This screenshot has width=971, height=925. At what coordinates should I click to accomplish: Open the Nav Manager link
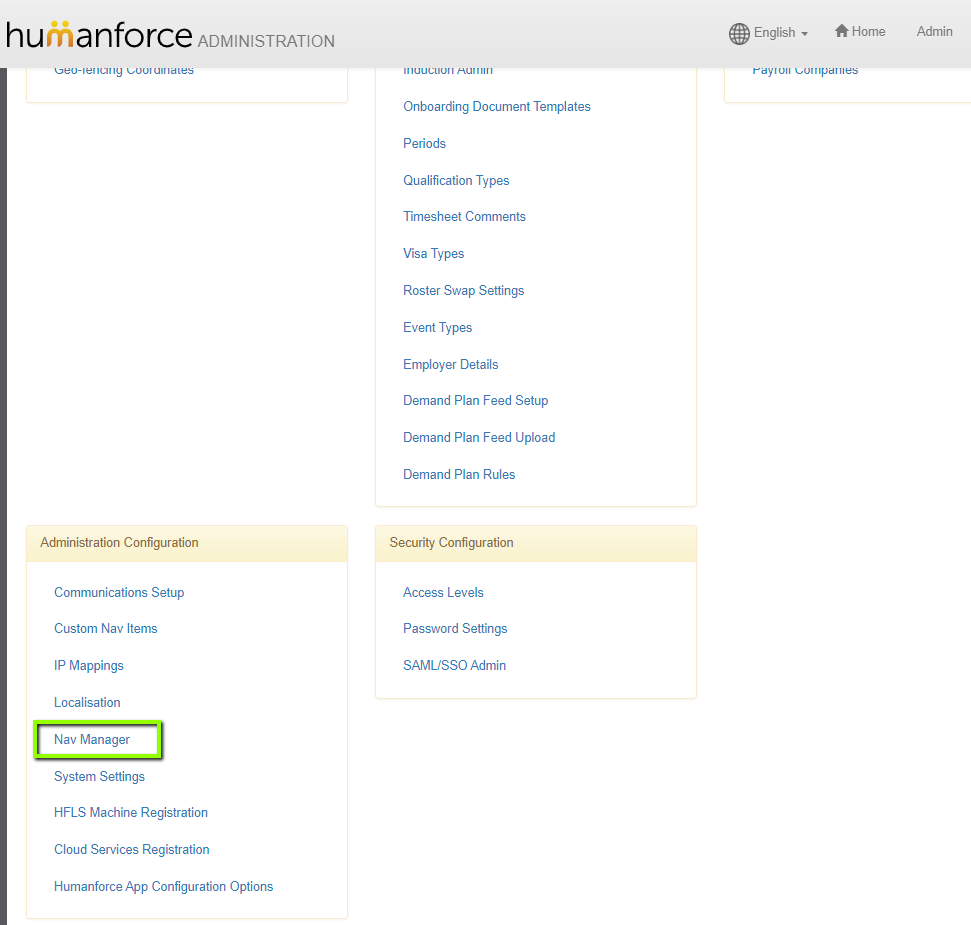pyautogui.click(x=92, y=740)
